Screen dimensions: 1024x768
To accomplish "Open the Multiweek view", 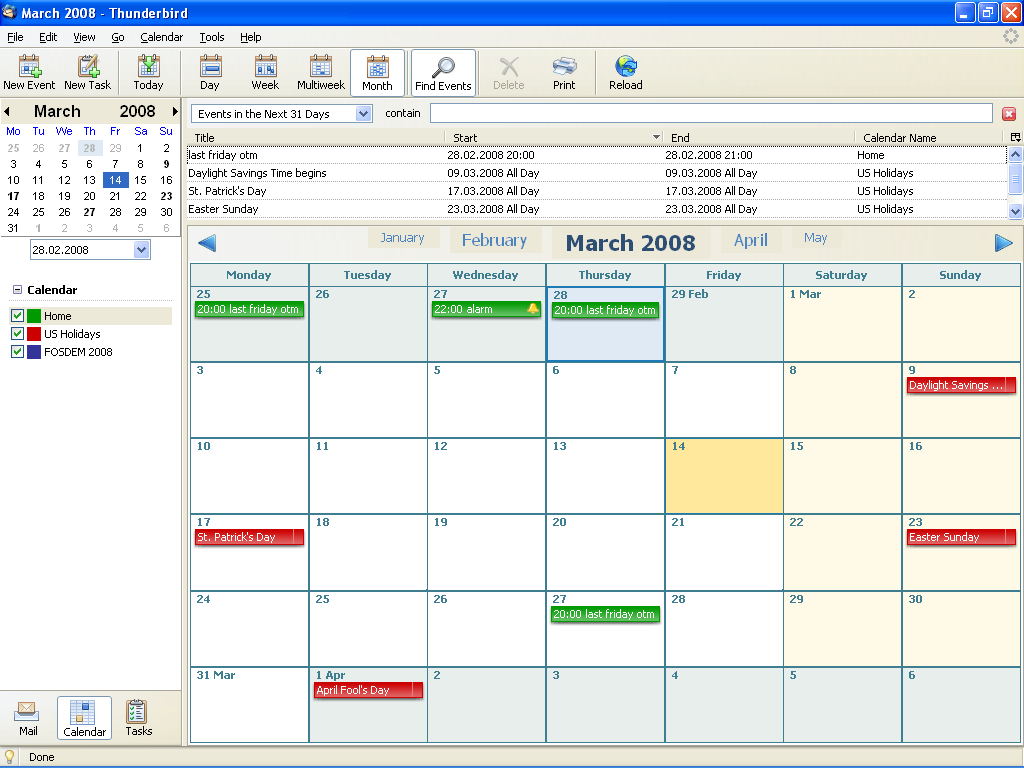I will click(x=321, y=72).
